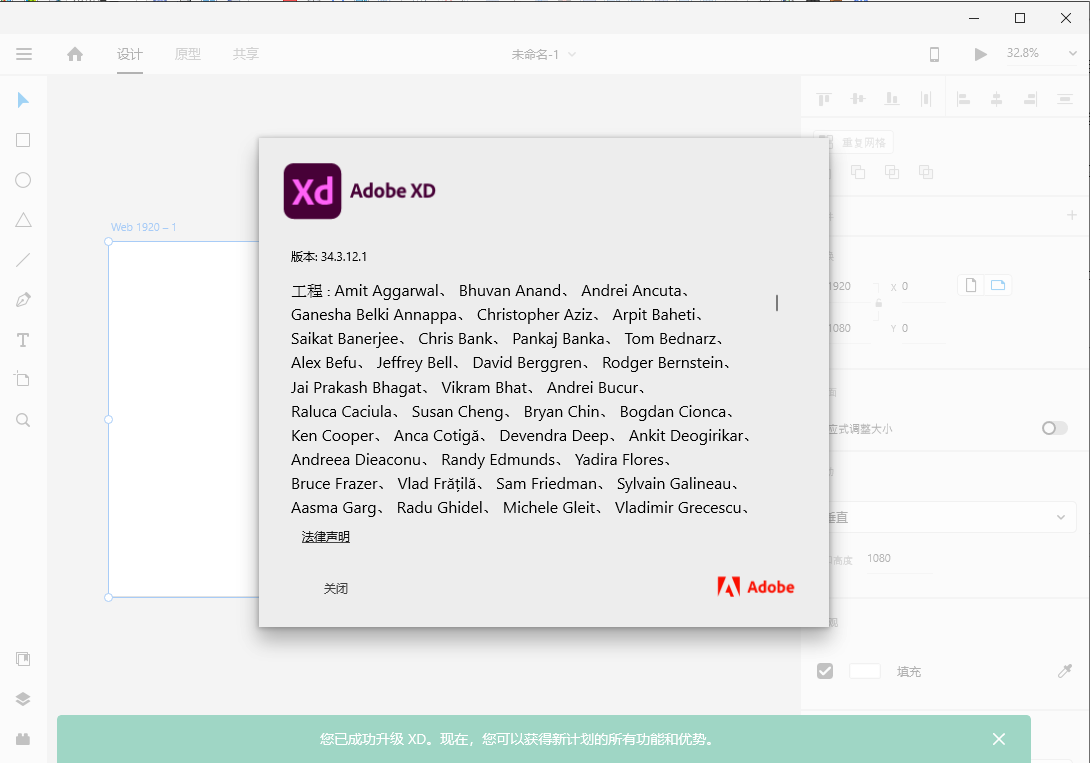Click the exclude overlap boolean icon
Image resolution: width=1090 pixels, height=763 pixels.
pyautogui.click(x=926, y=172)
